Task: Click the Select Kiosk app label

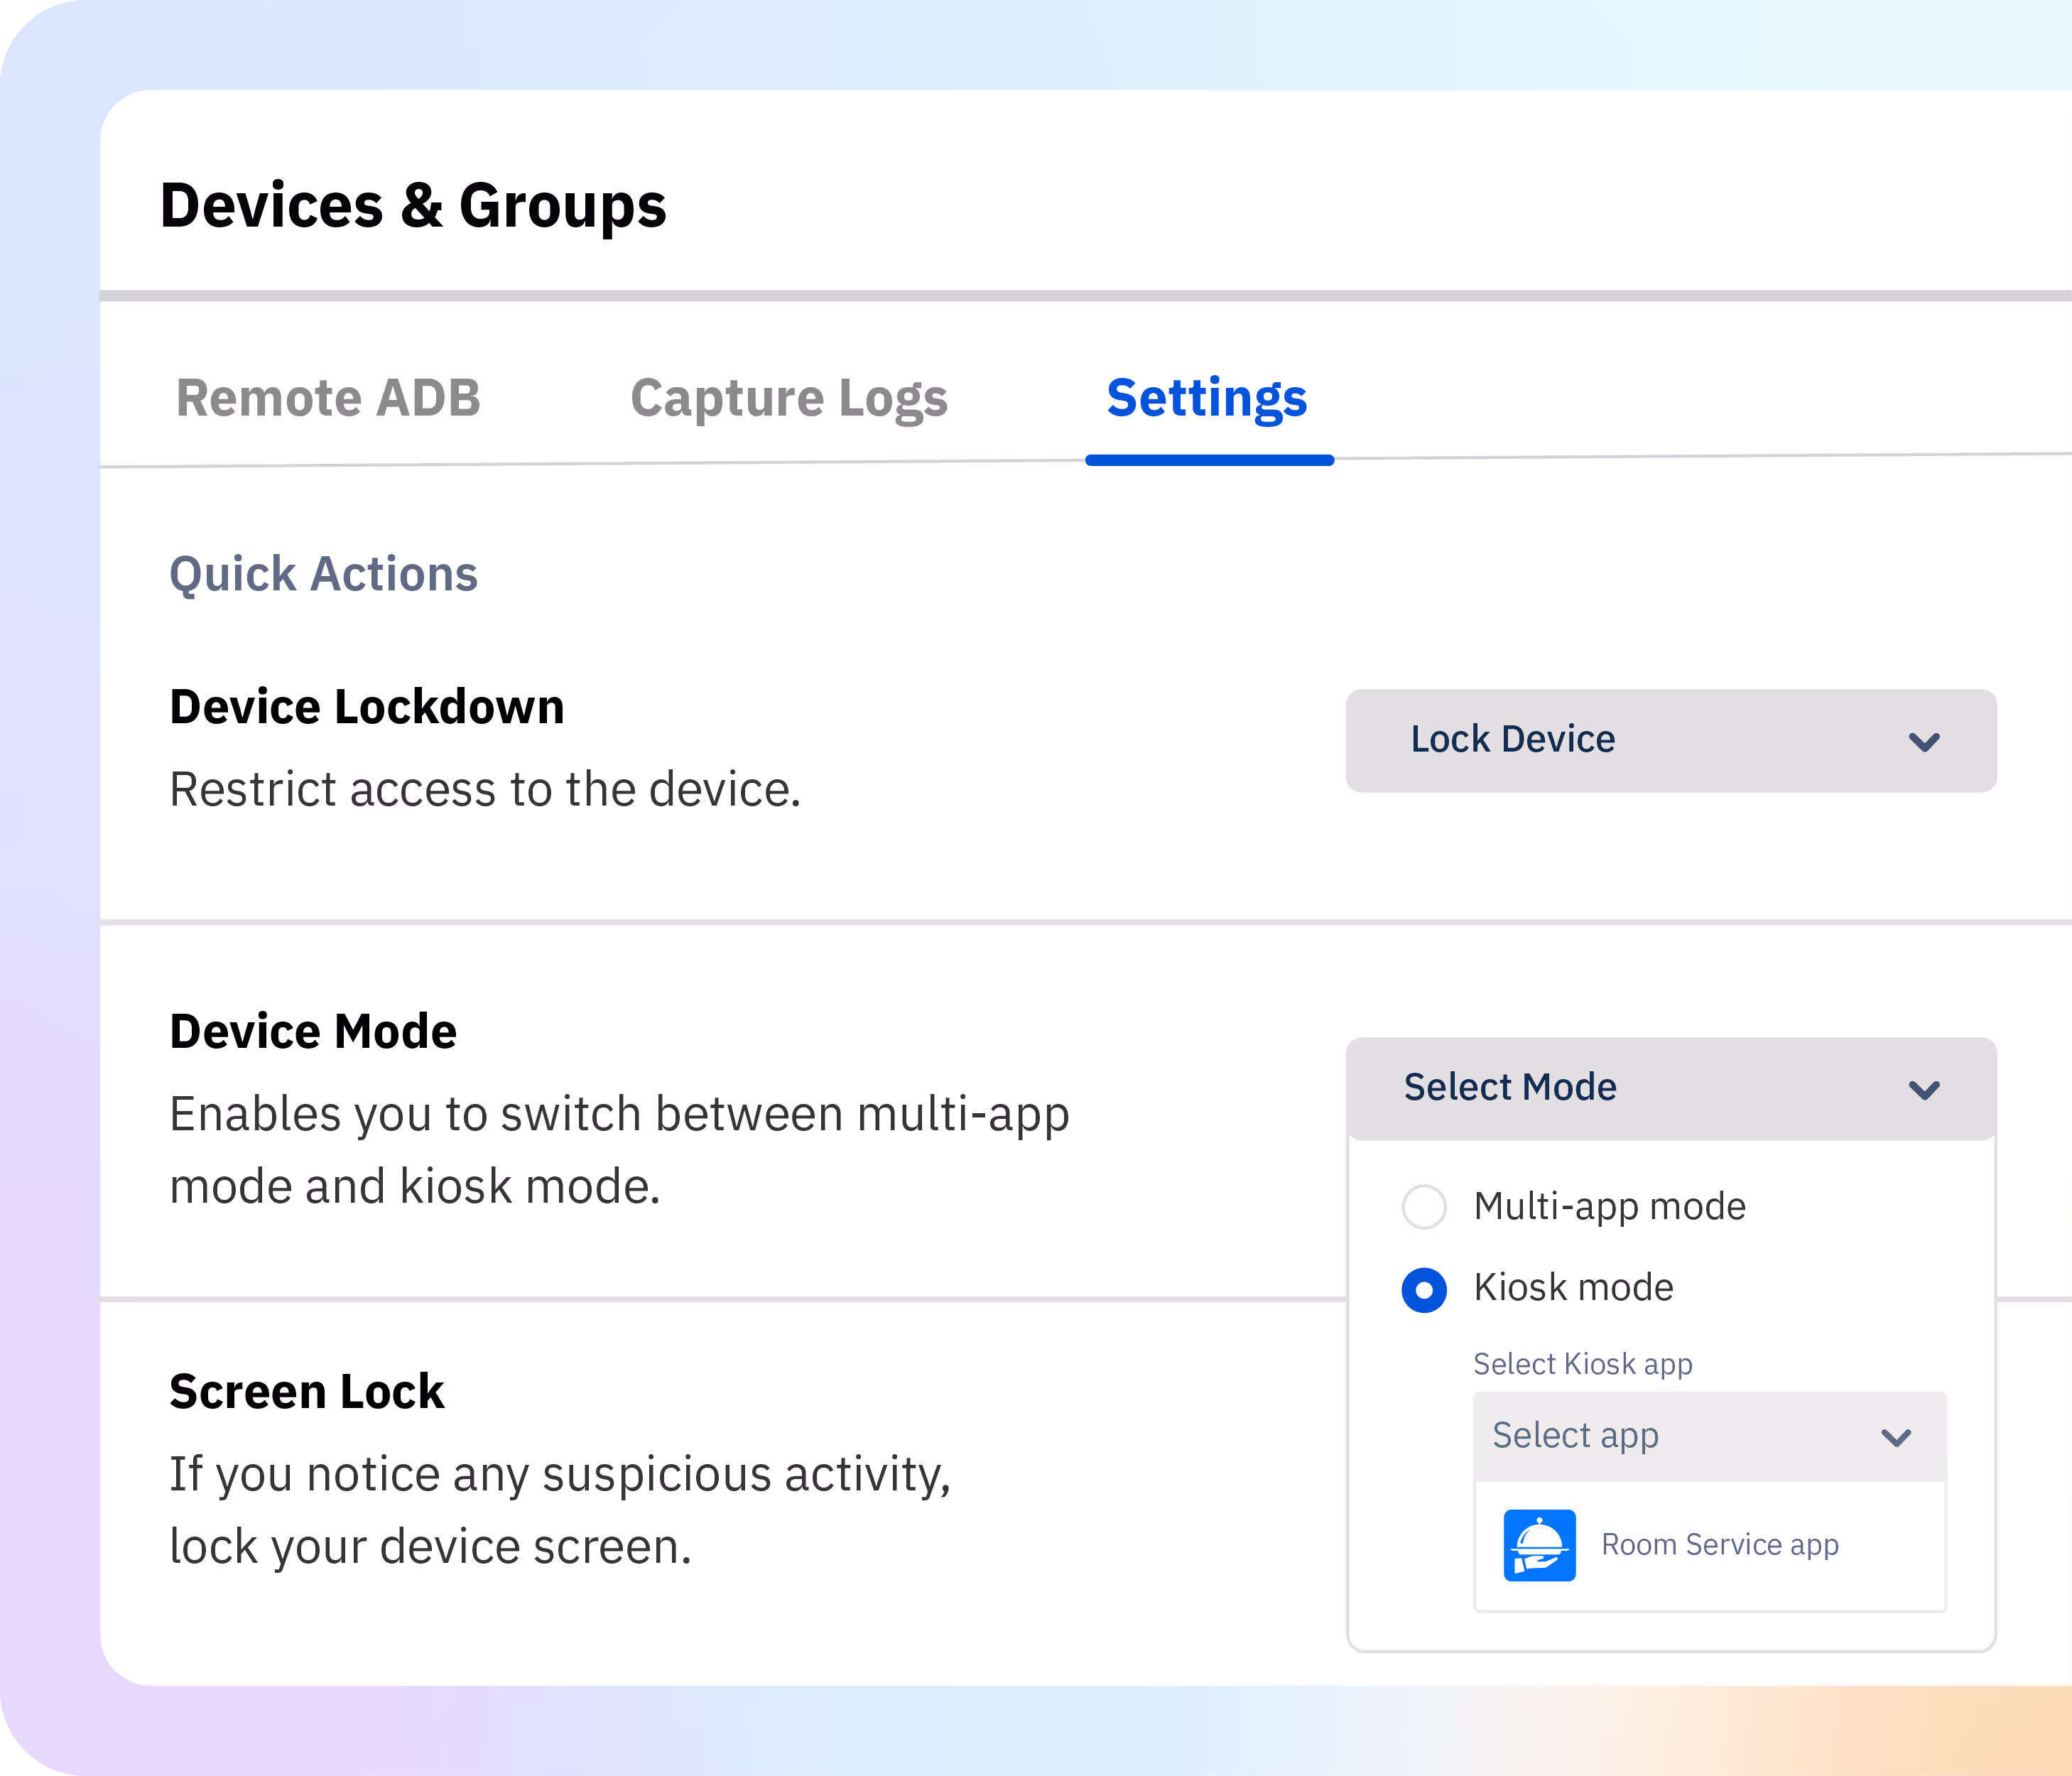Action: (1582, 1364)
